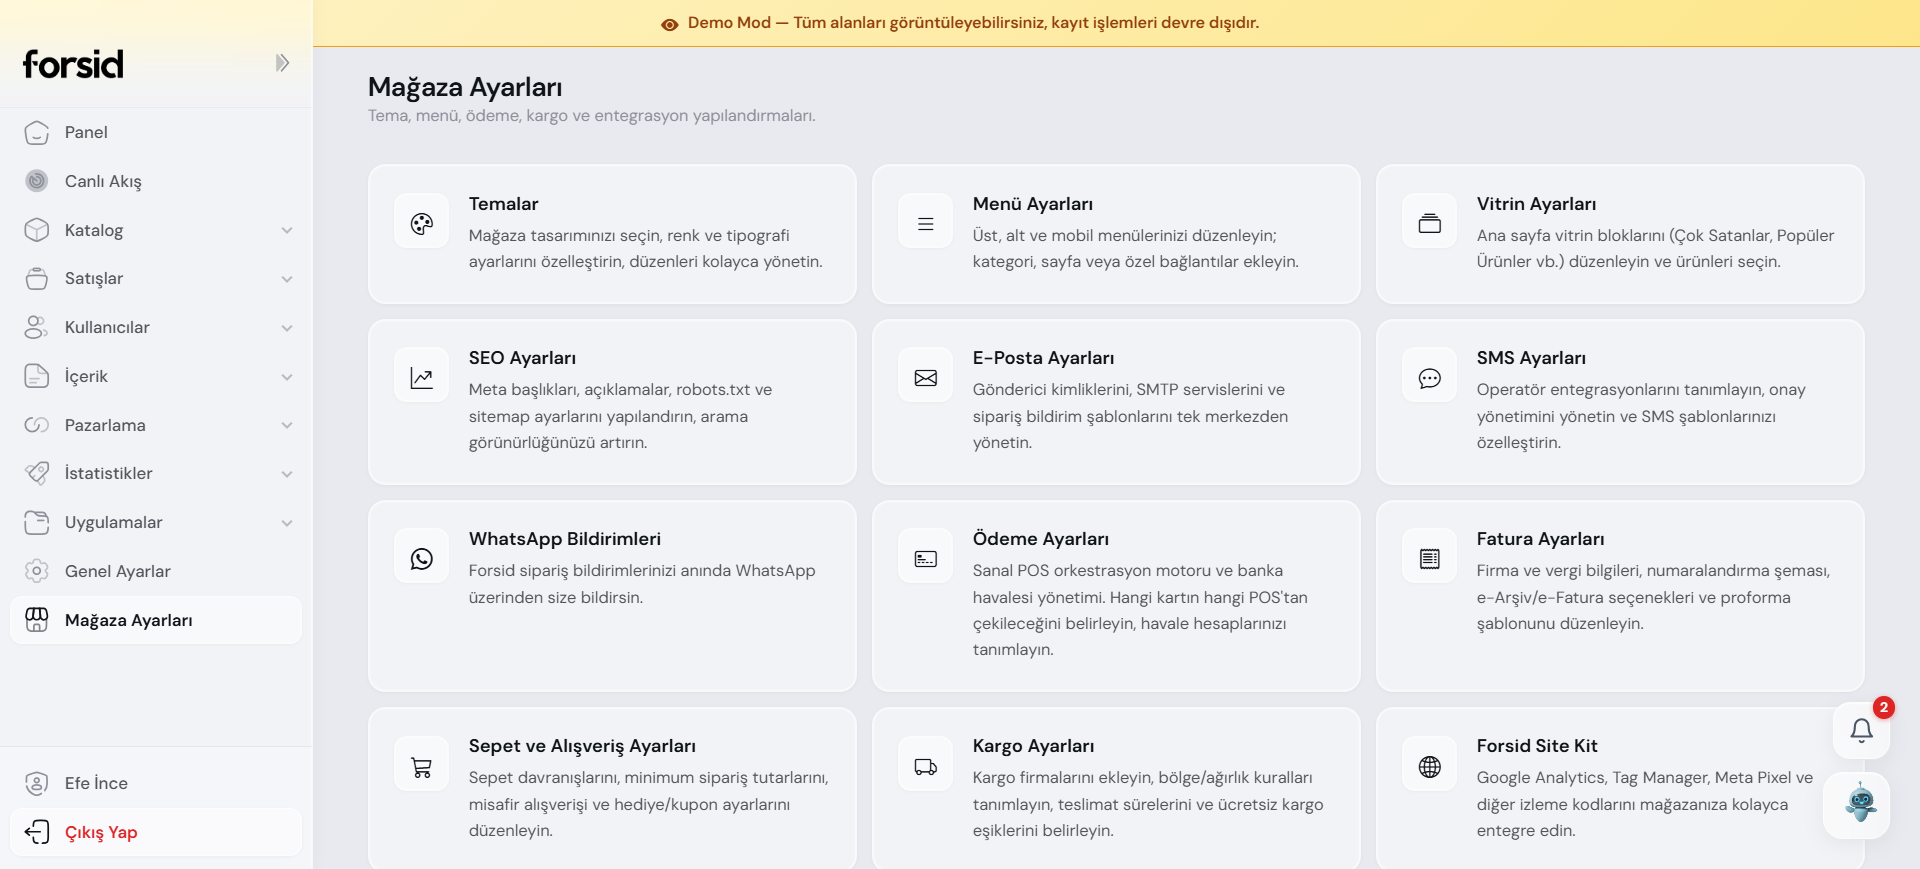Click the WhatsApp Bildirimleri icon
The width and height of the screenshot is (1920, 869).
pyautogui.click(x=422, y=559)
